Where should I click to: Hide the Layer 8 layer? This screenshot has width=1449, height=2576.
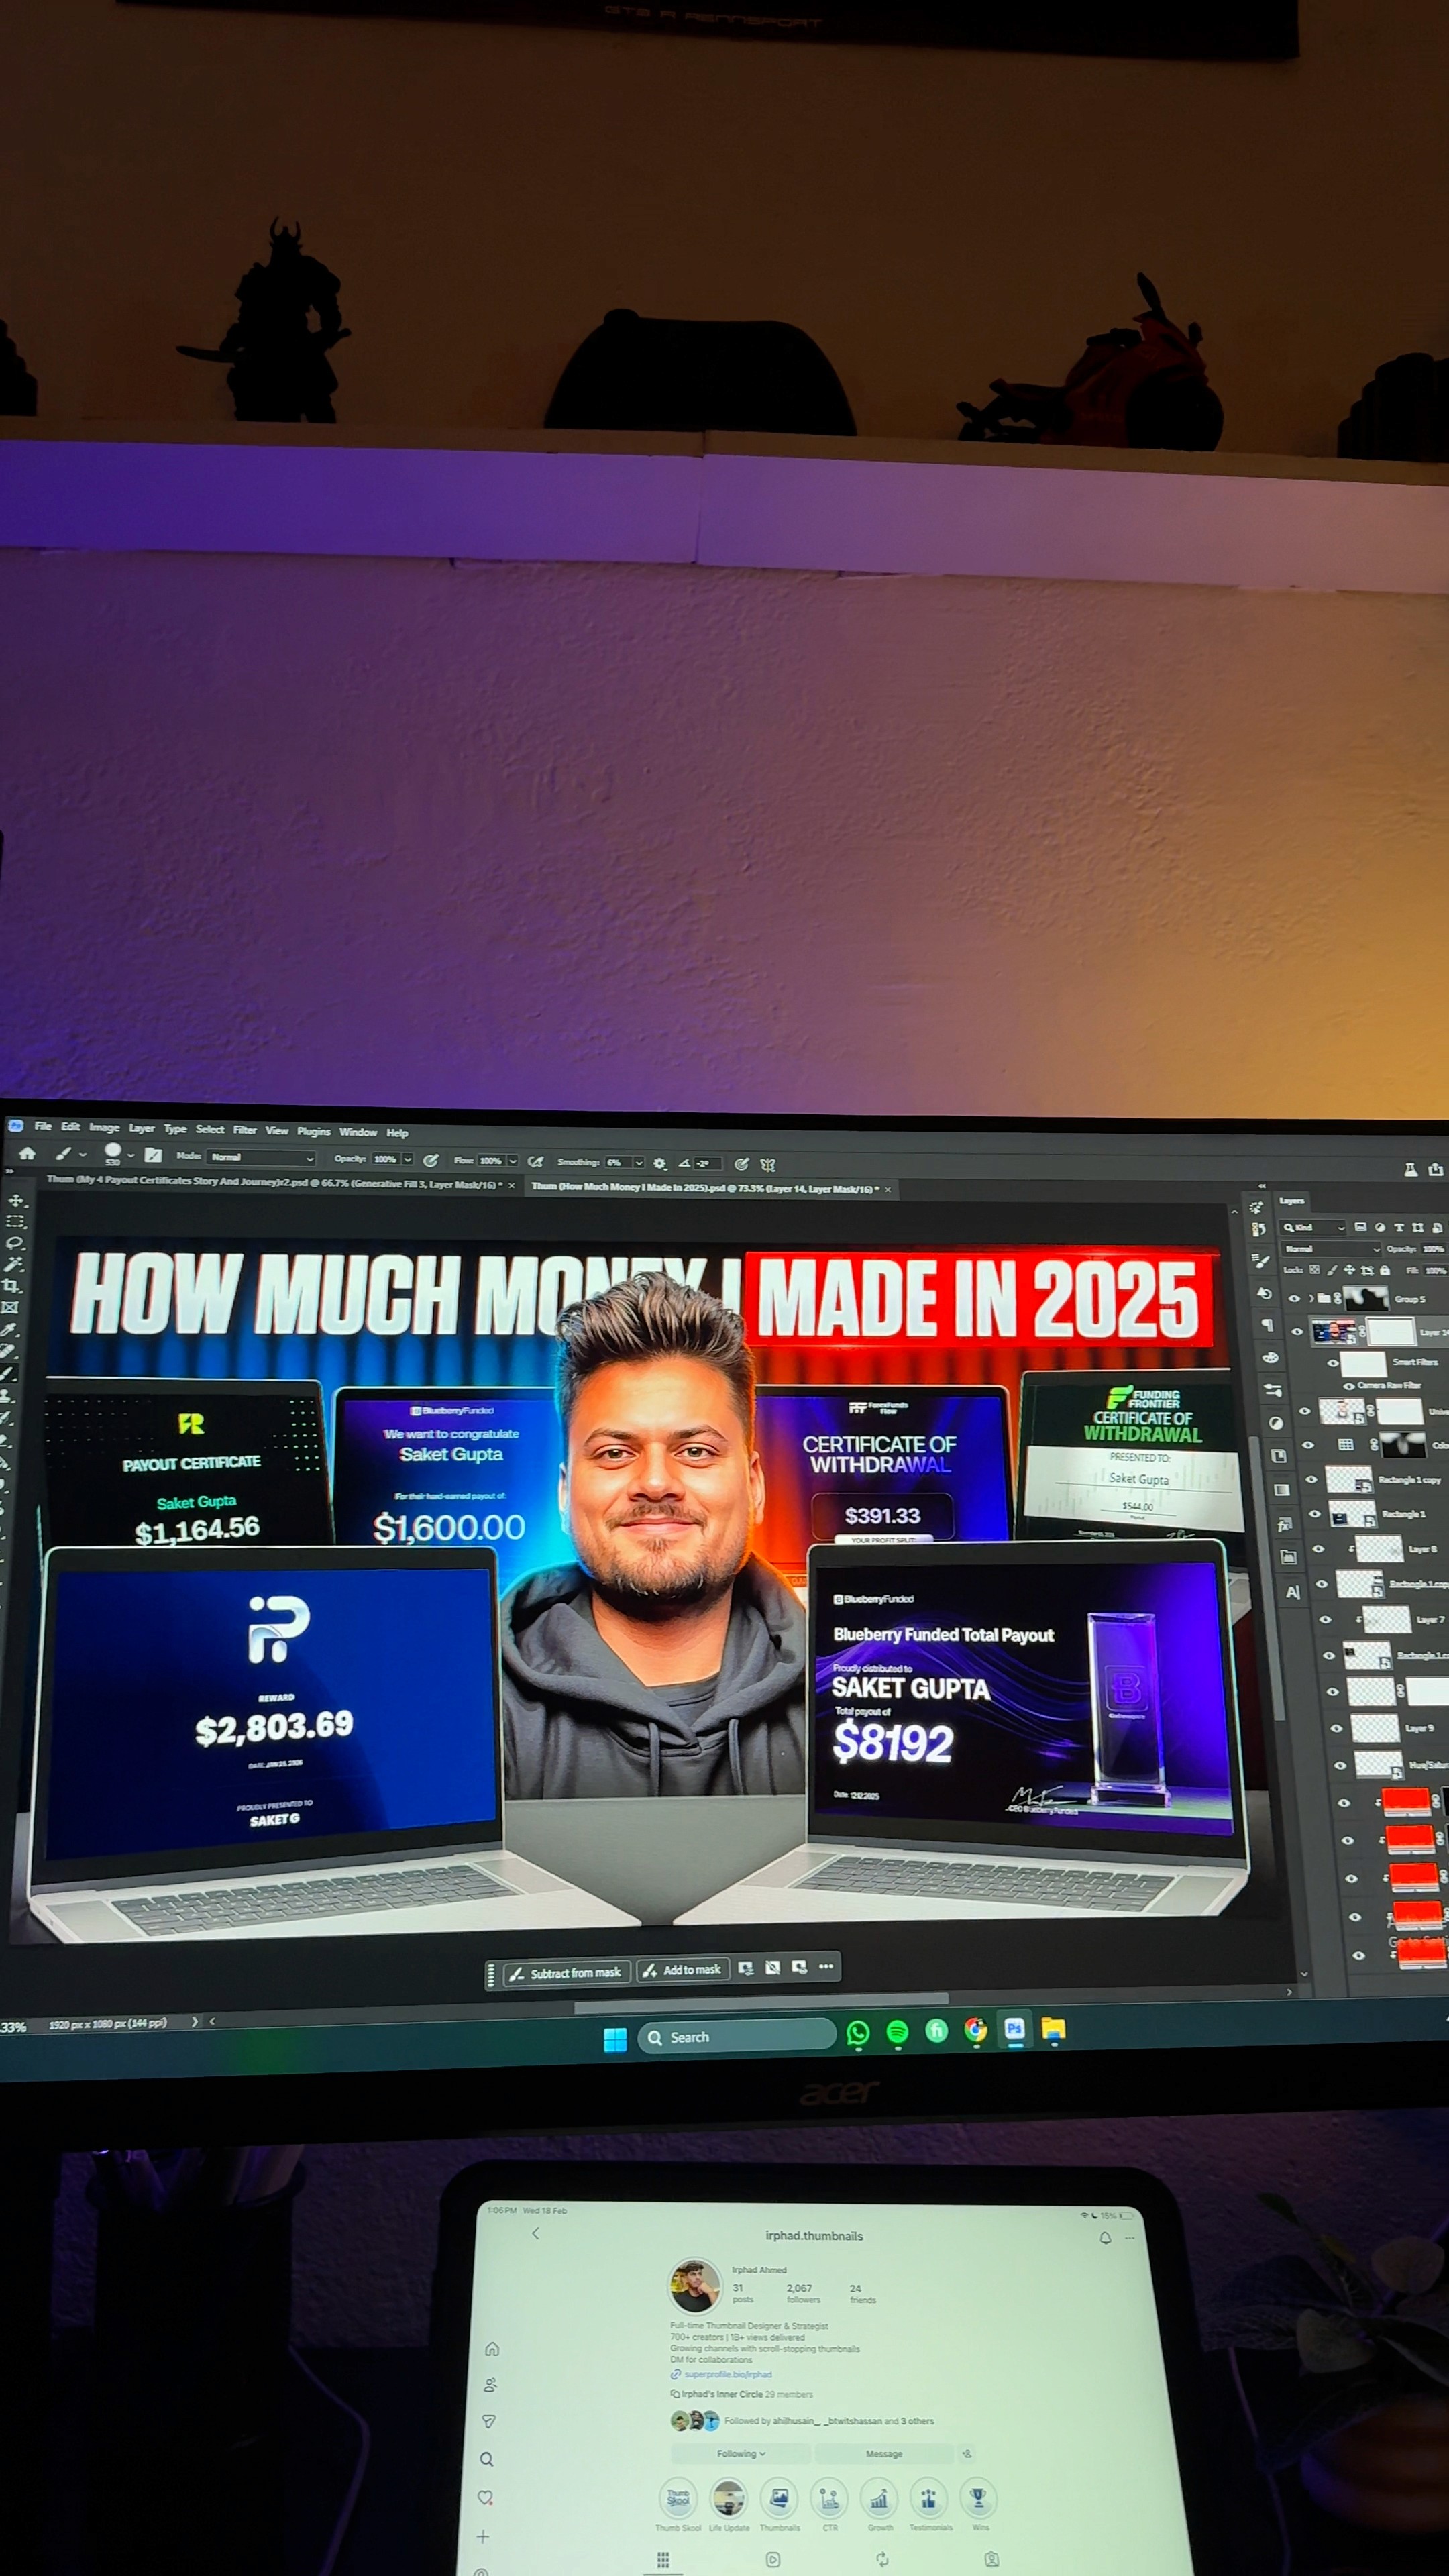tap(1318, 1549)
